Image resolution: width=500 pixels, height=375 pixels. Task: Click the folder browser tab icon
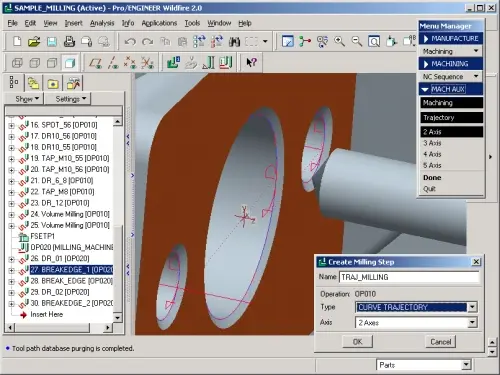(33, 83)
